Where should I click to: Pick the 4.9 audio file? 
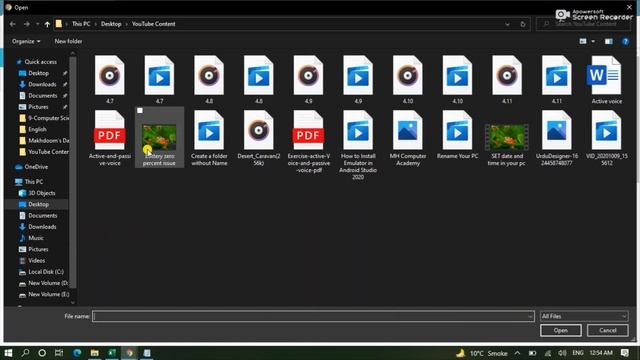pos(308,76)
